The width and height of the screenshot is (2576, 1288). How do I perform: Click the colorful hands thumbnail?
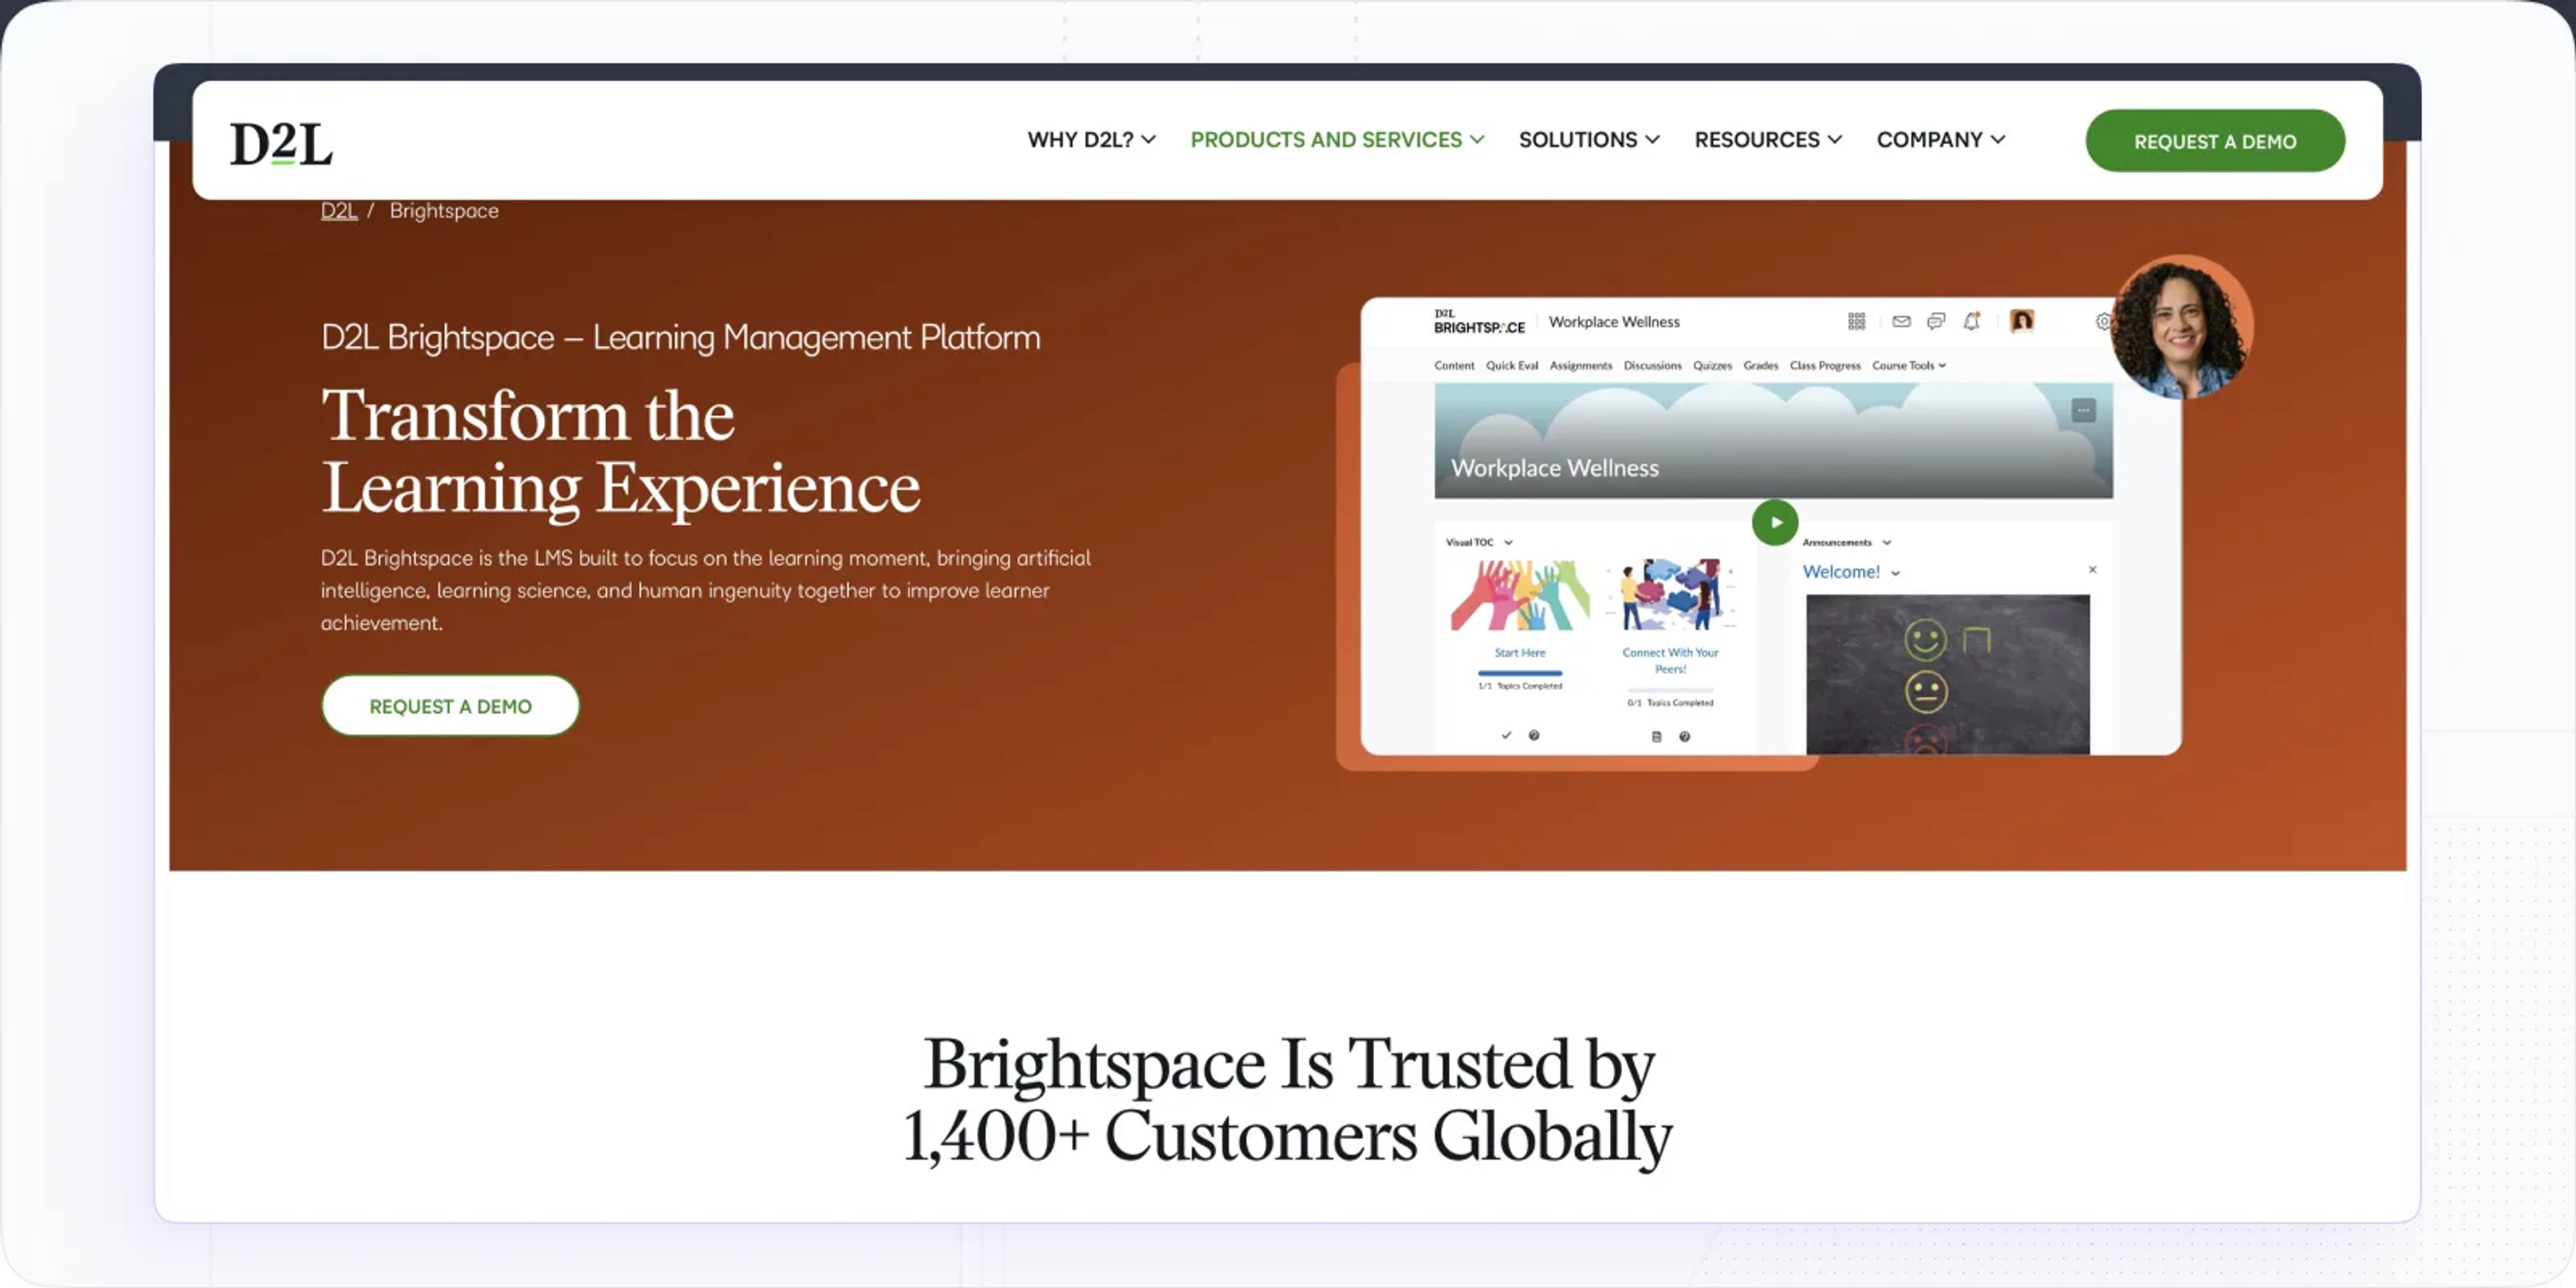(1519, 595)
